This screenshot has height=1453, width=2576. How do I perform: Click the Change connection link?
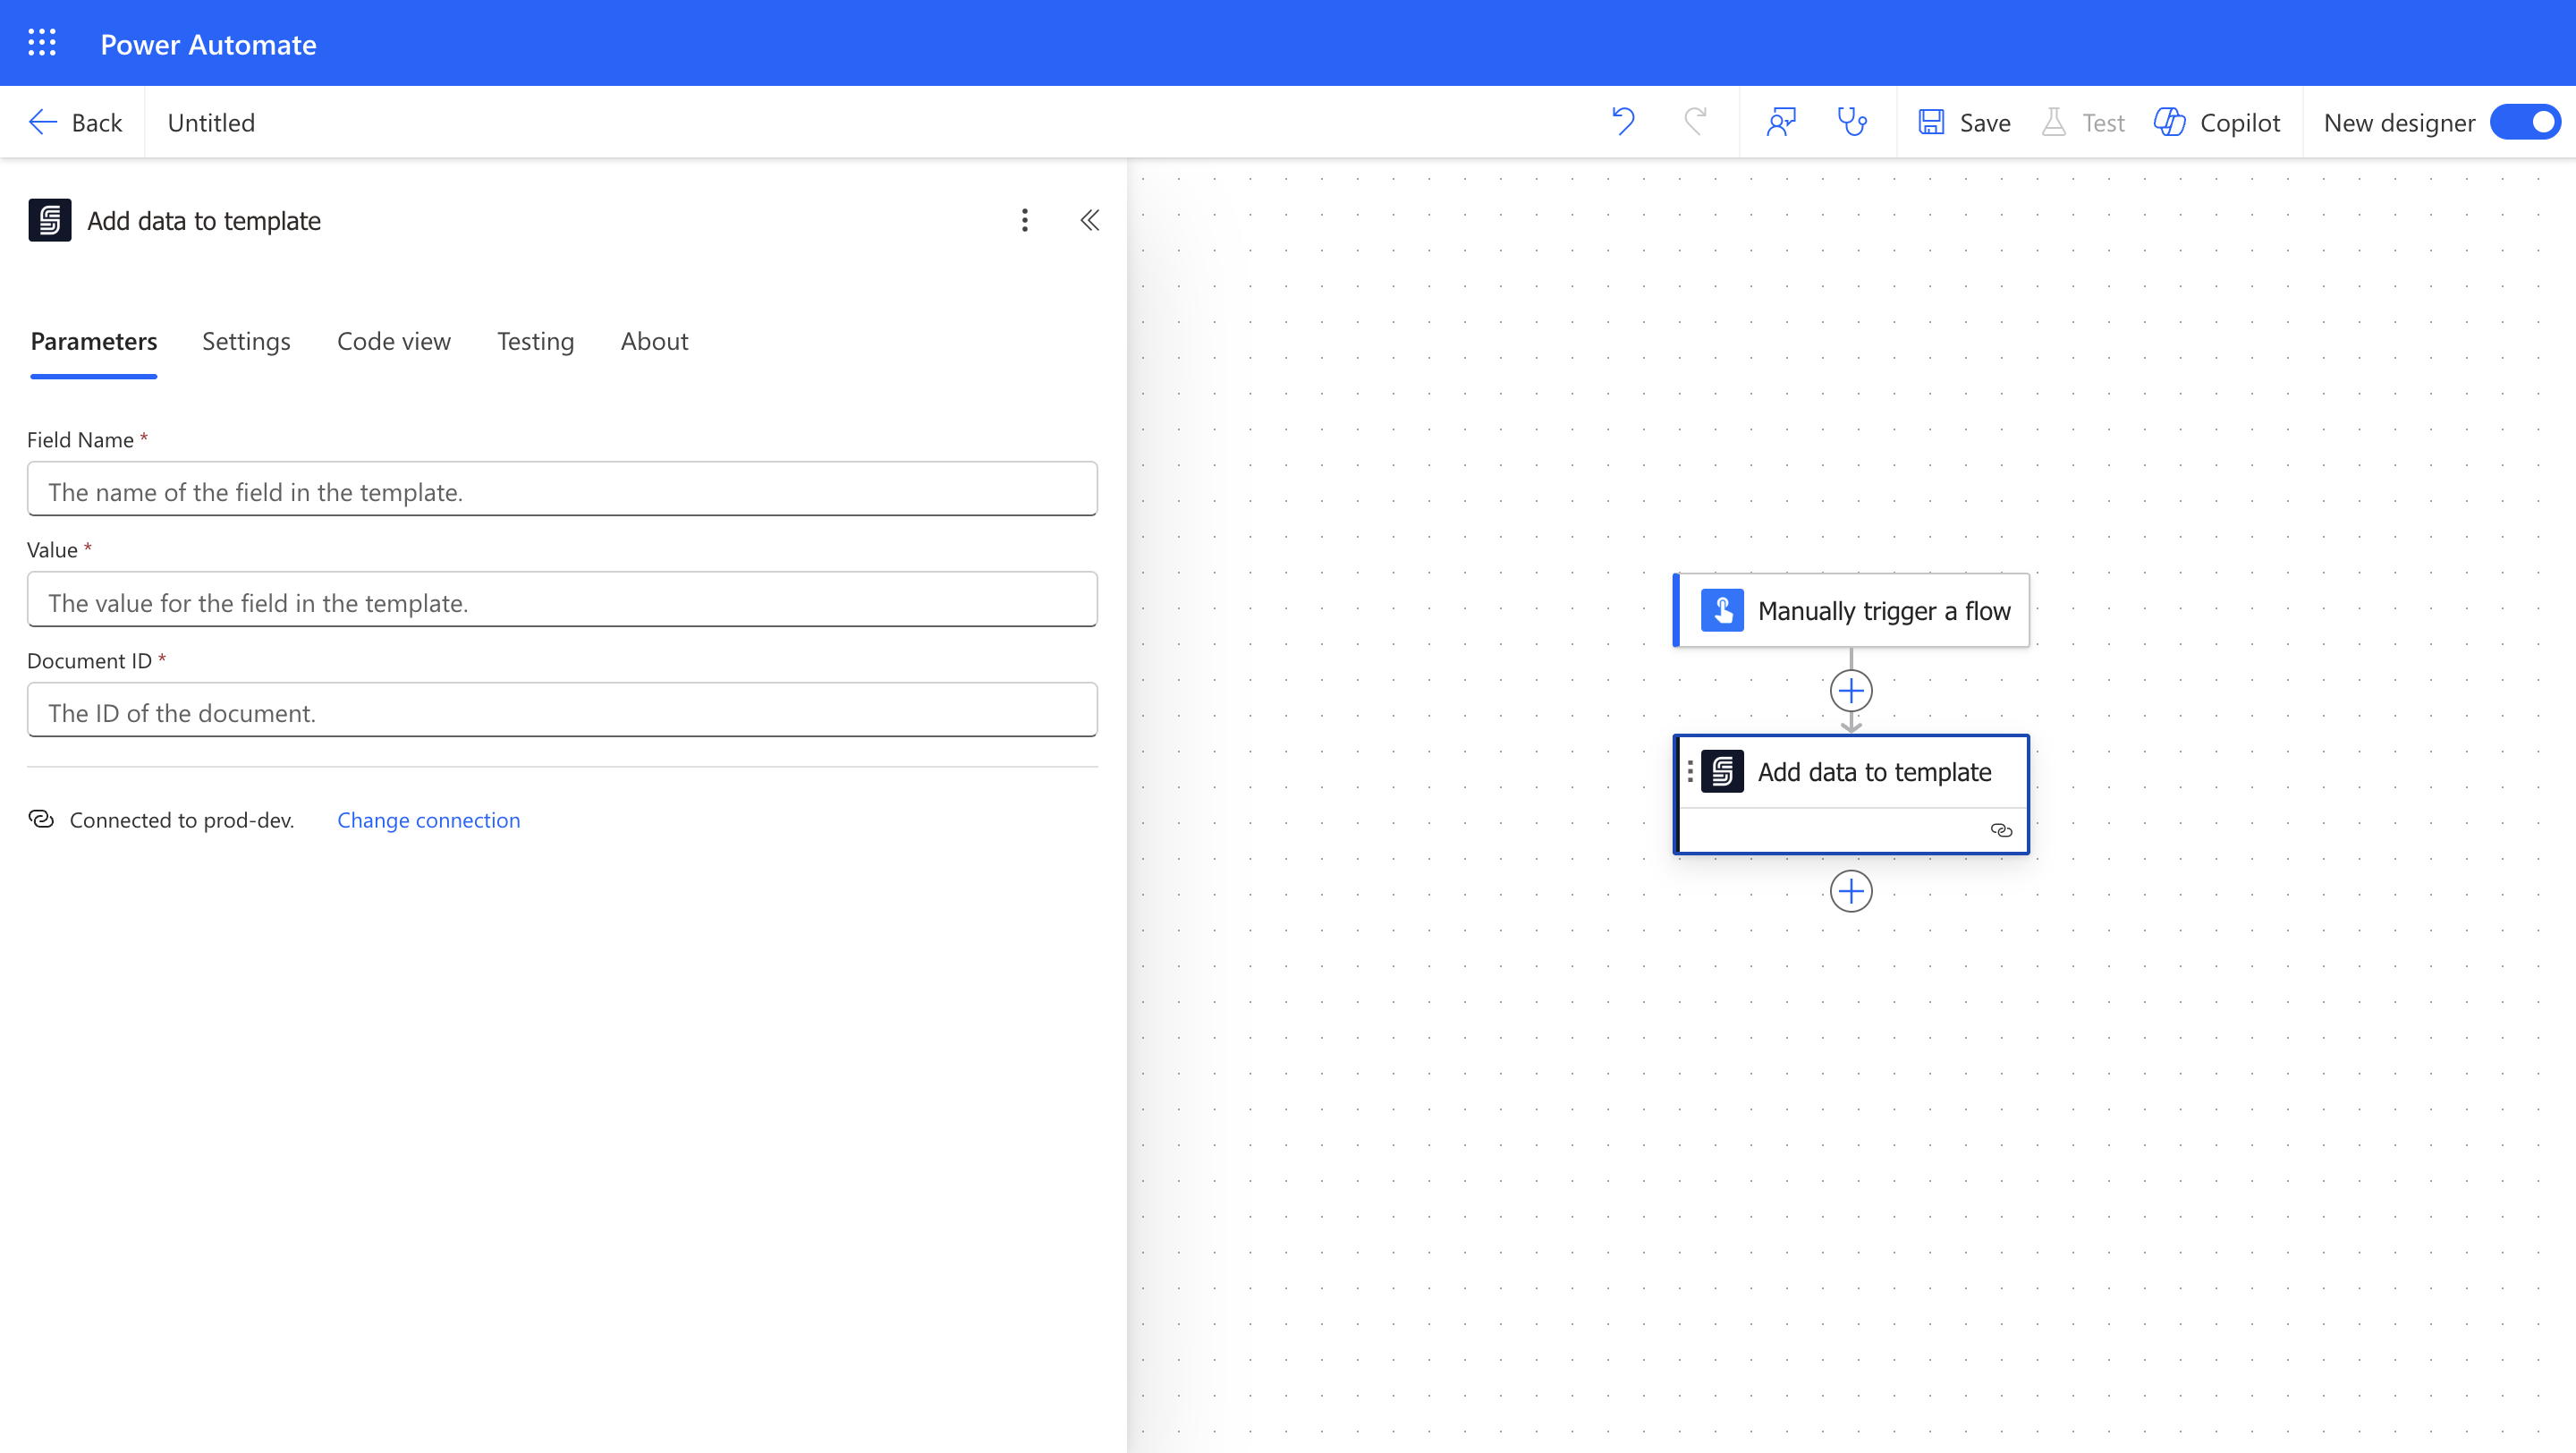pyautogui.click(x=428, y=820)
